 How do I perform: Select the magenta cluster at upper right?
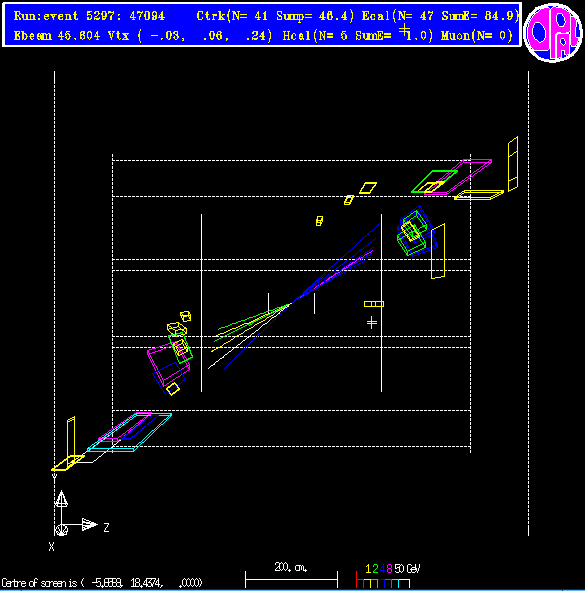coord(458,177)
